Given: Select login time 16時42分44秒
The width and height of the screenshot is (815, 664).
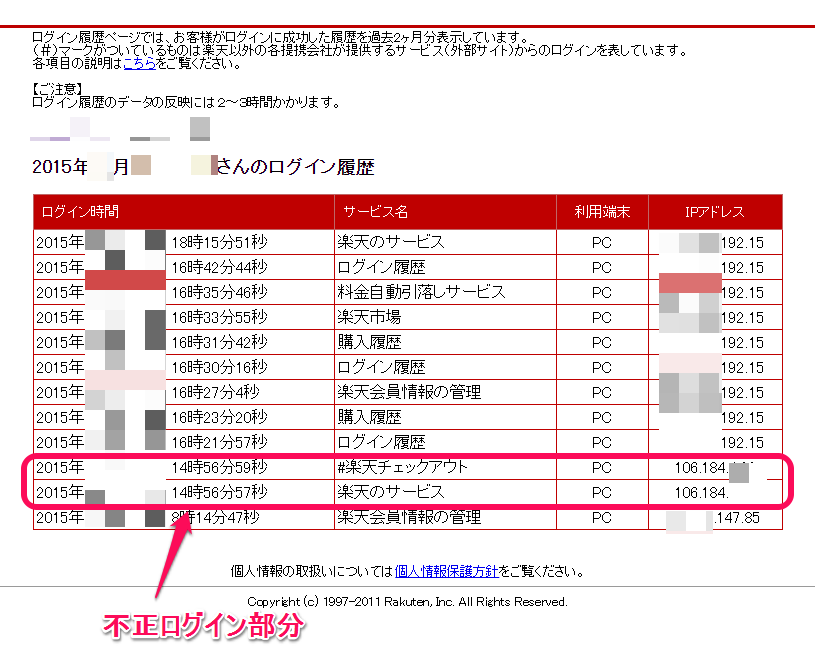Looking at the screenshot, I should coord(219,267).
